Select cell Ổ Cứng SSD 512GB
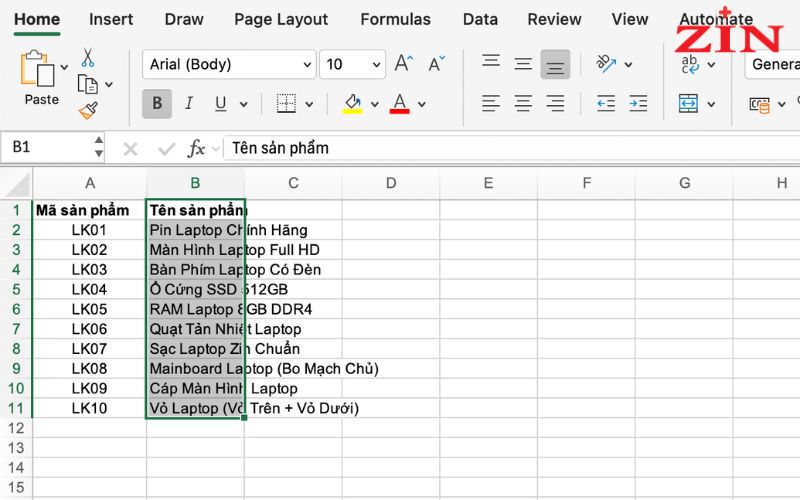This screenshot has height=500, width=800. pyautogui.click(x=195, y=289)
